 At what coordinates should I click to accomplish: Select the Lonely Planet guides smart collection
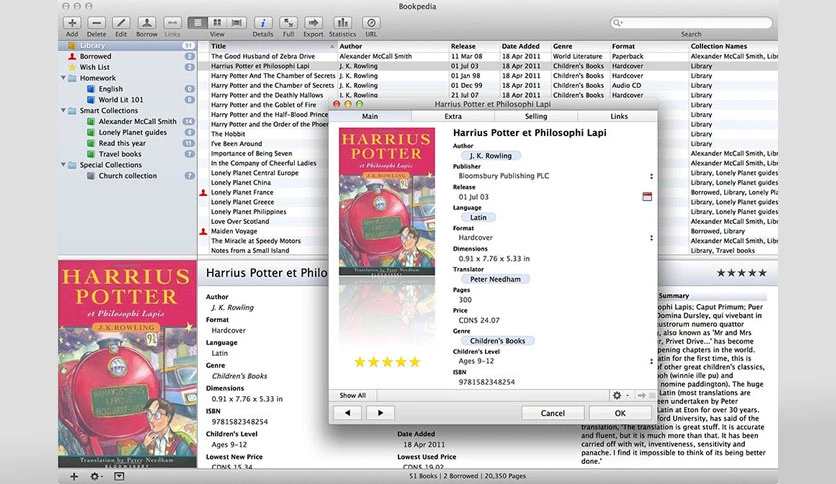coord(127,132)
